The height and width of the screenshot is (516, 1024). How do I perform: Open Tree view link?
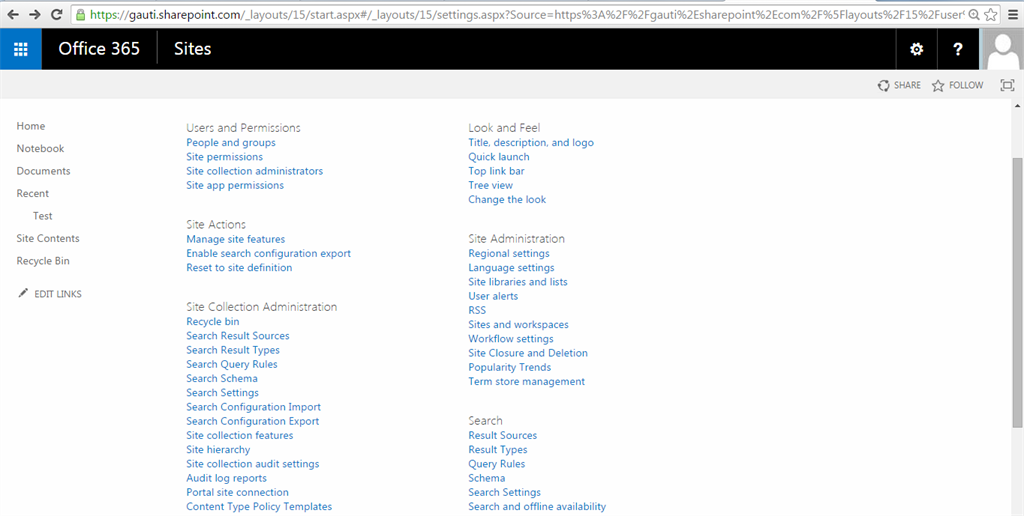490,185
